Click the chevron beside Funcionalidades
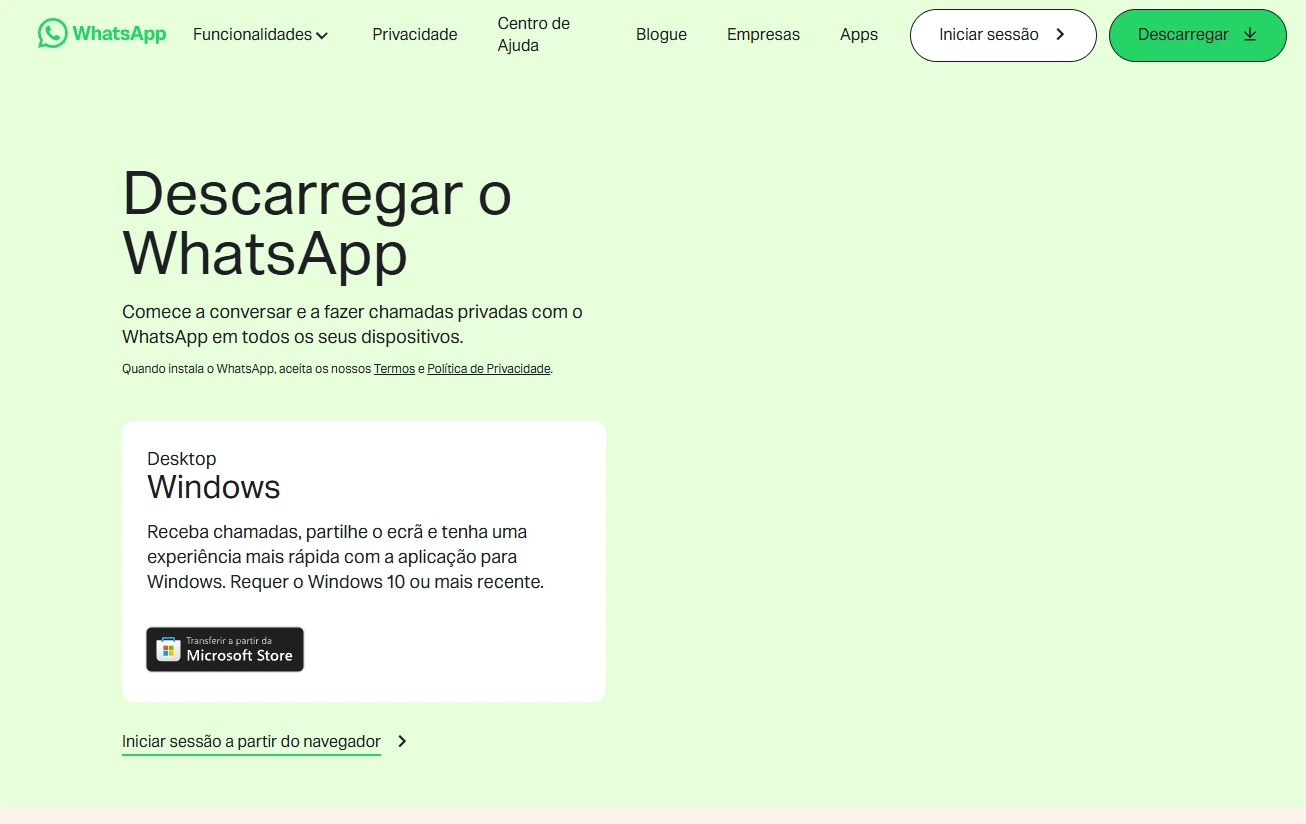 point(323,35)
